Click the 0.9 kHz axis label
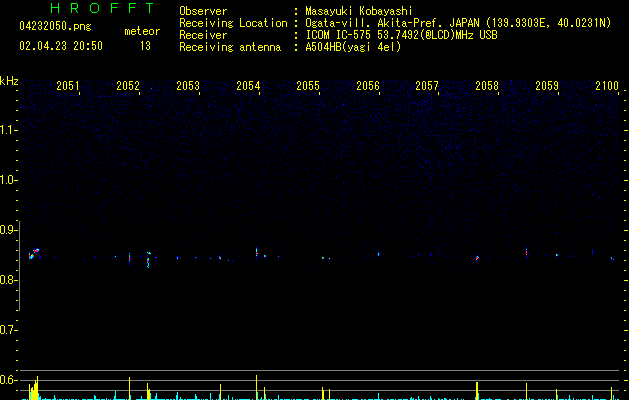Screen dimensions: 629x400 8,230
